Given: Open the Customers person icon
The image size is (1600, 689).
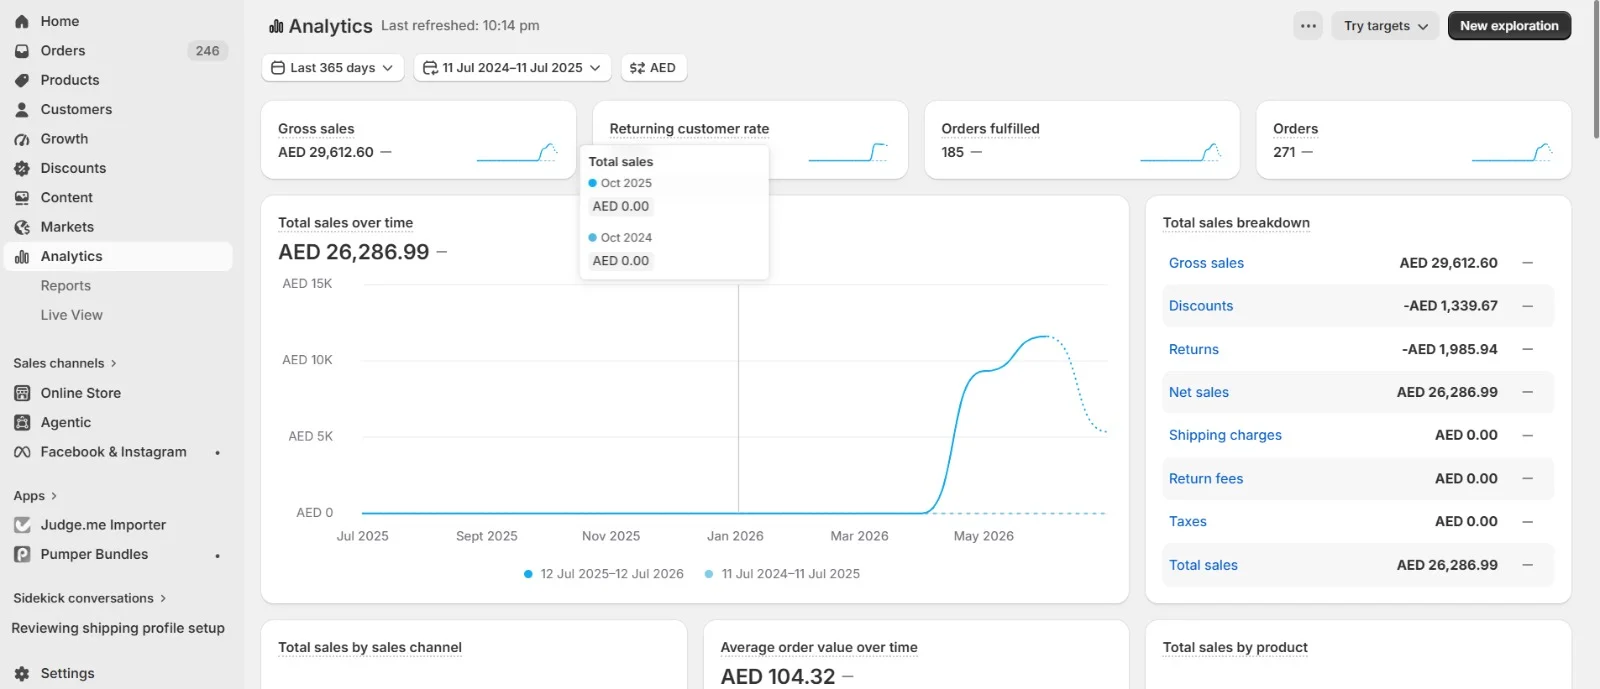Looking at the screenshot, I should coord(22,109).
